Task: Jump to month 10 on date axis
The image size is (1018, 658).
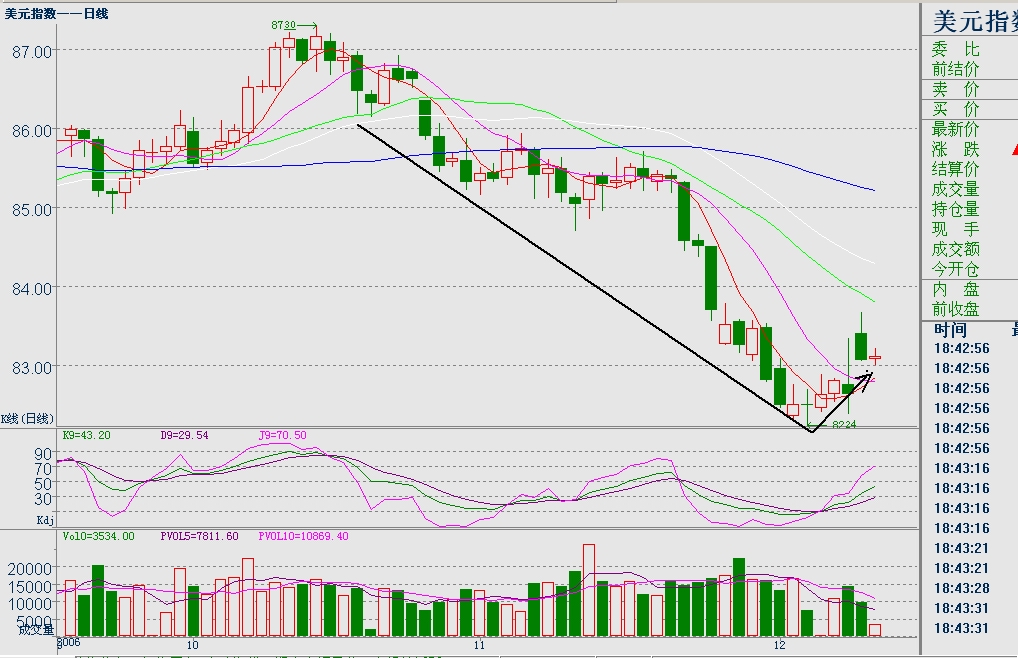Action: point(192,645)
